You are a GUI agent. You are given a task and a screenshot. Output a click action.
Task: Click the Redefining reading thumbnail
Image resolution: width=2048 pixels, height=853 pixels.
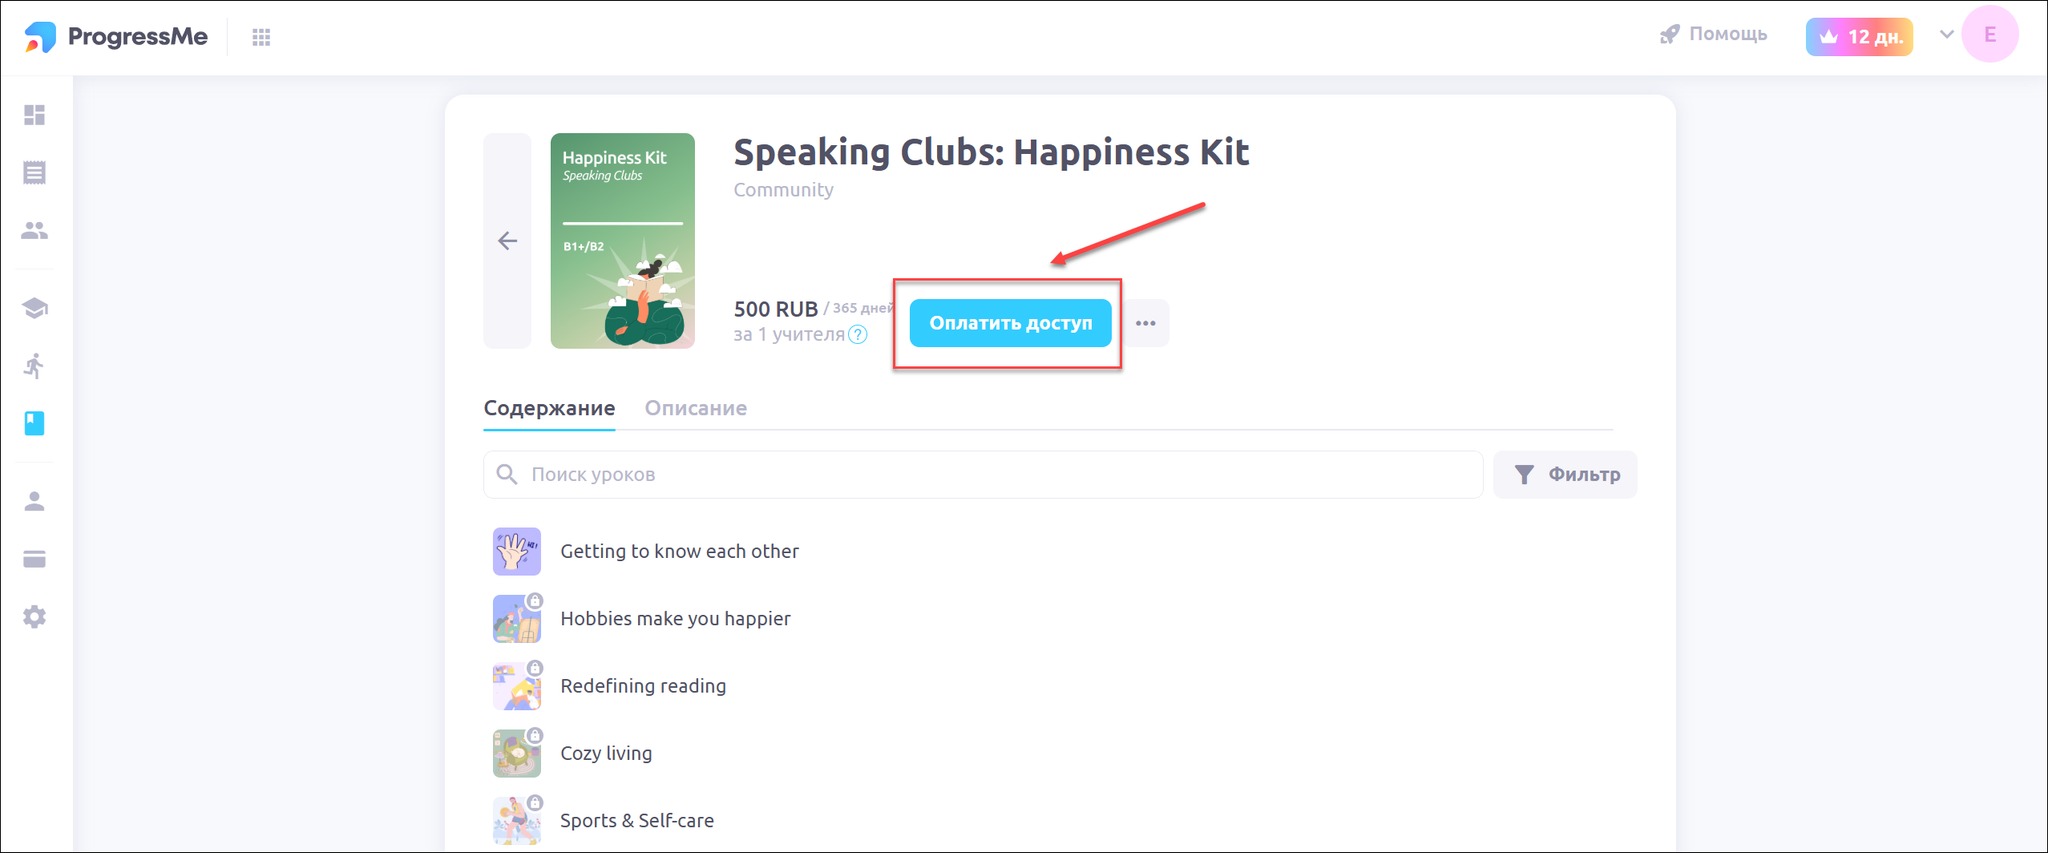[x=517, y=686]
